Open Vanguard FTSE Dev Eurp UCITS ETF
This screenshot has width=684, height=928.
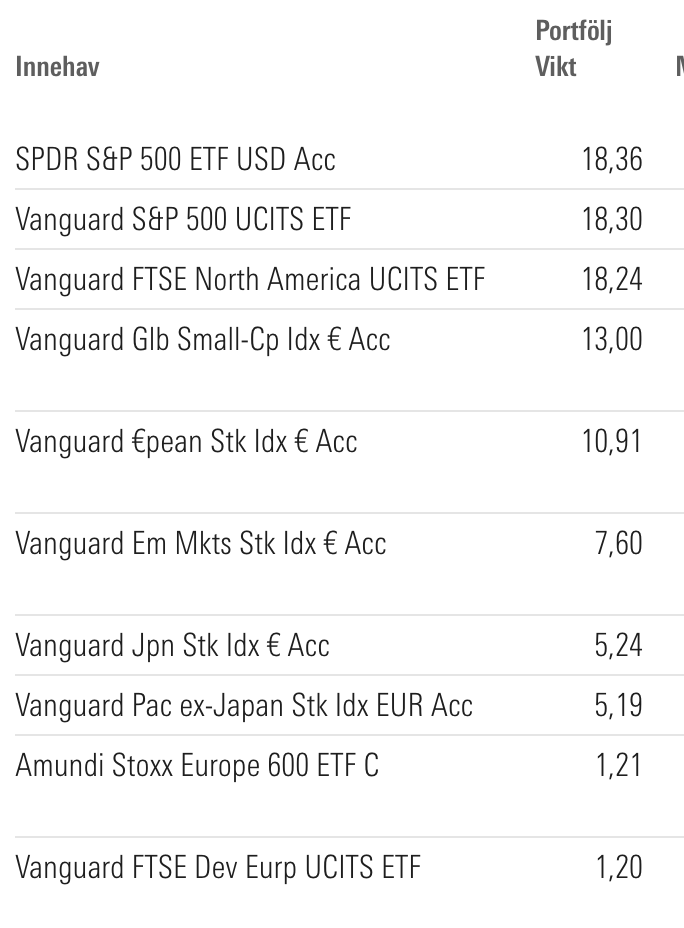coord(218,867)
